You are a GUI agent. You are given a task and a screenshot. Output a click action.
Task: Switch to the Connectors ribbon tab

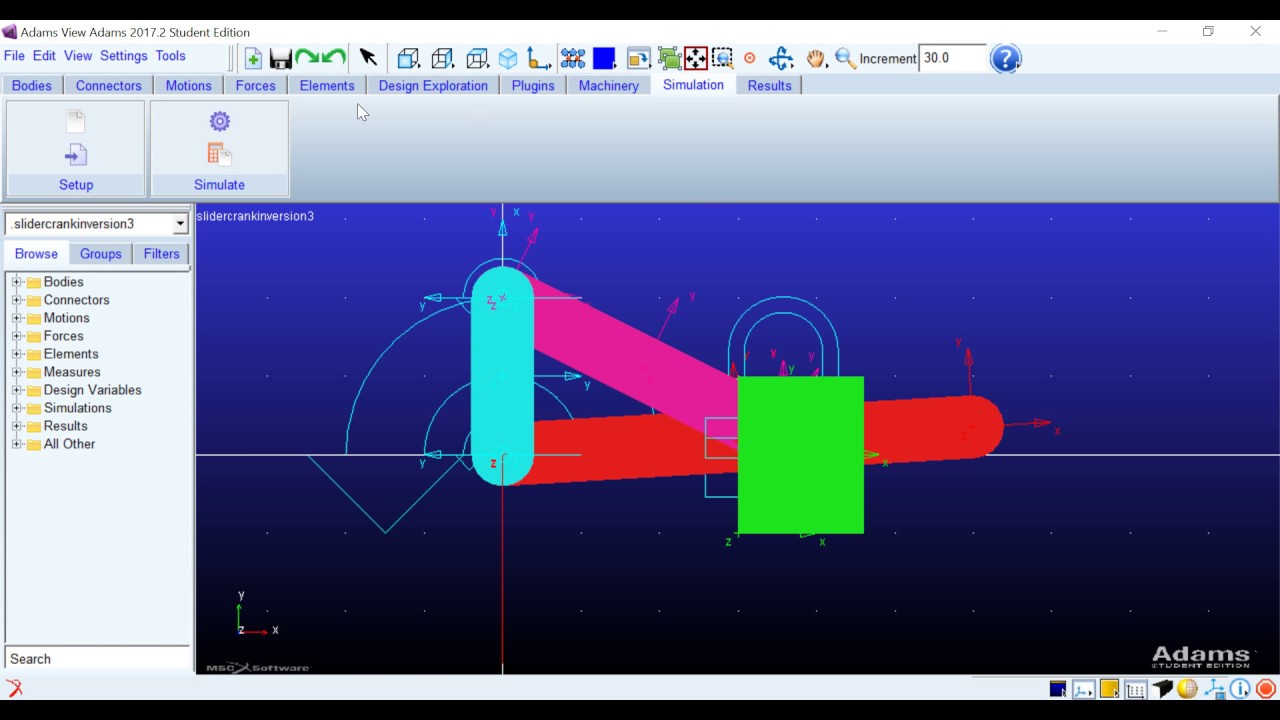(109, 85)
